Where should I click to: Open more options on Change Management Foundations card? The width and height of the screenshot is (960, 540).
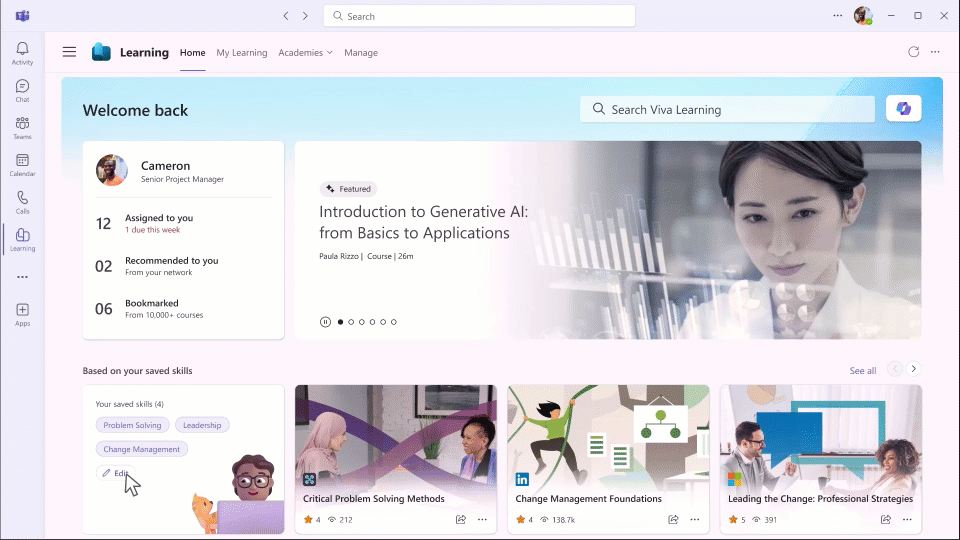pos(694,520)
